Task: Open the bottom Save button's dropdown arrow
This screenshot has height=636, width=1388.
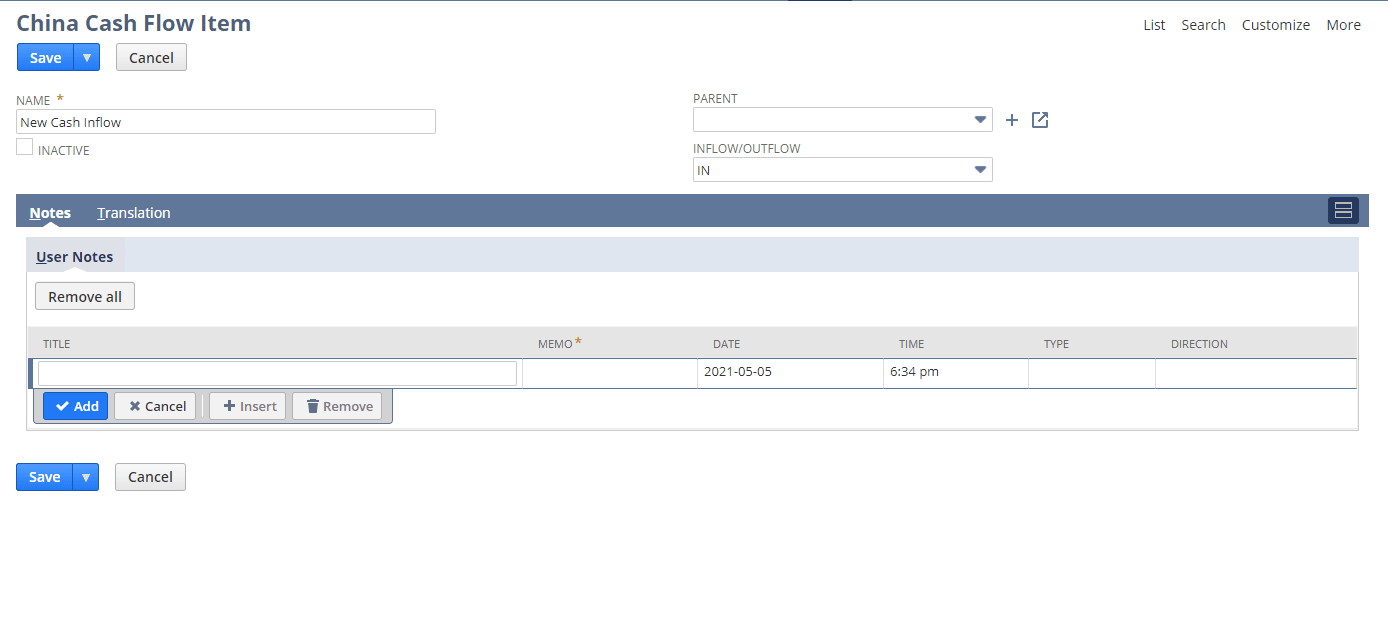Action: tap(86, 477)
